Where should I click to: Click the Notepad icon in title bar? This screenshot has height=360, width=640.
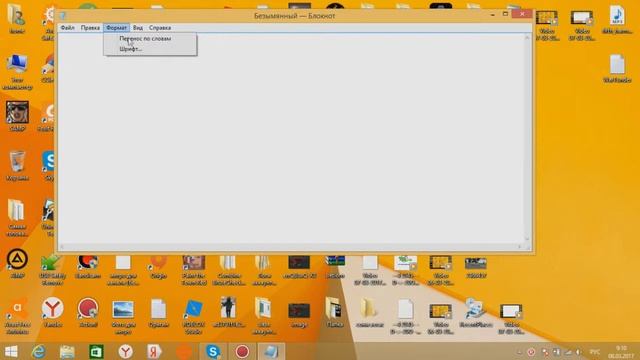62,16
